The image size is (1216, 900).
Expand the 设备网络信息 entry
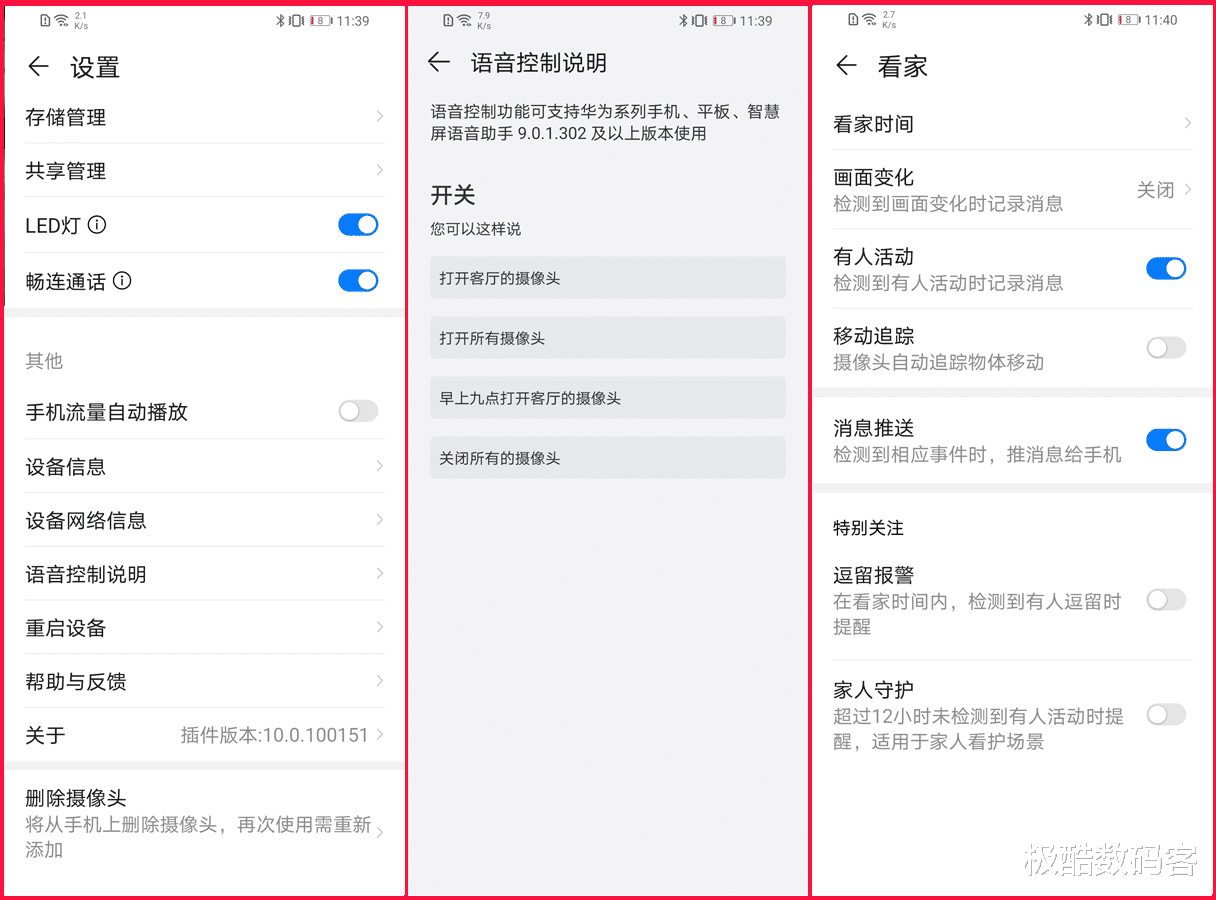pyautogui.click(x=200, y=519)
